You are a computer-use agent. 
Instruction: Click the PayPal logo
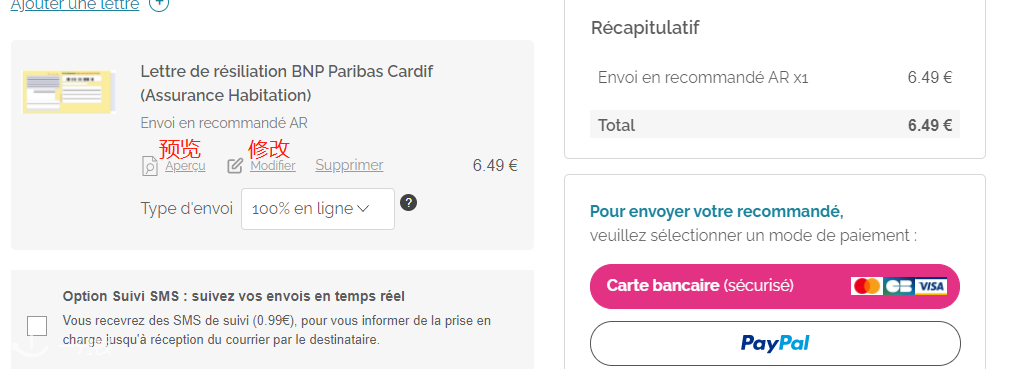[x=775, y=343]
